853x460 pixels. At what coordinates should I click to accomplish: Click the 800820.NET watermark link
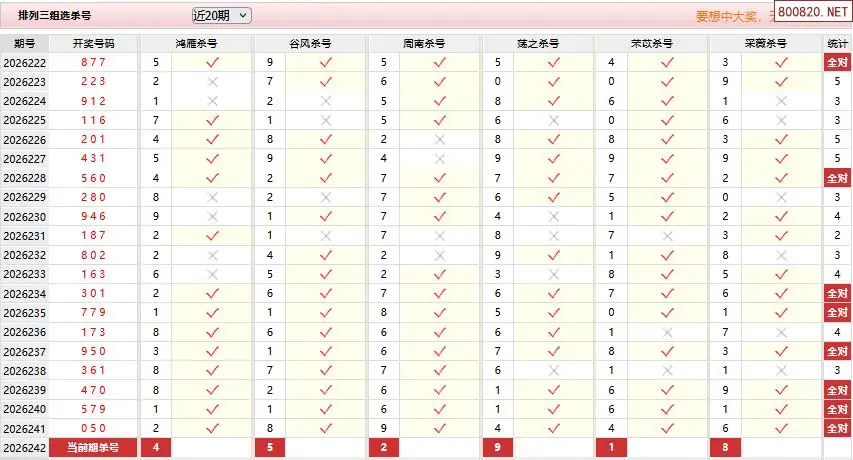point(813,12)
